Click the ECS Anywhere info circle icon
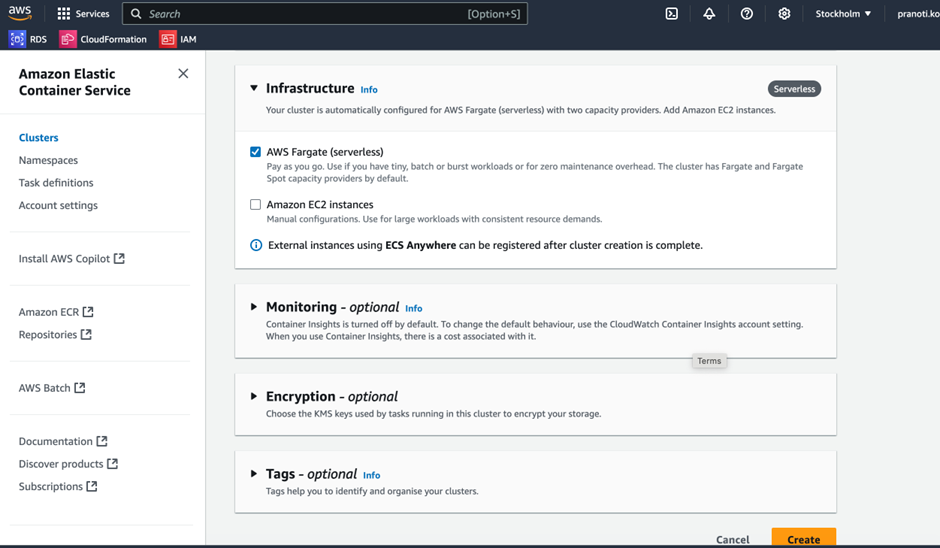The image size is (940, 548). point(256,245)
